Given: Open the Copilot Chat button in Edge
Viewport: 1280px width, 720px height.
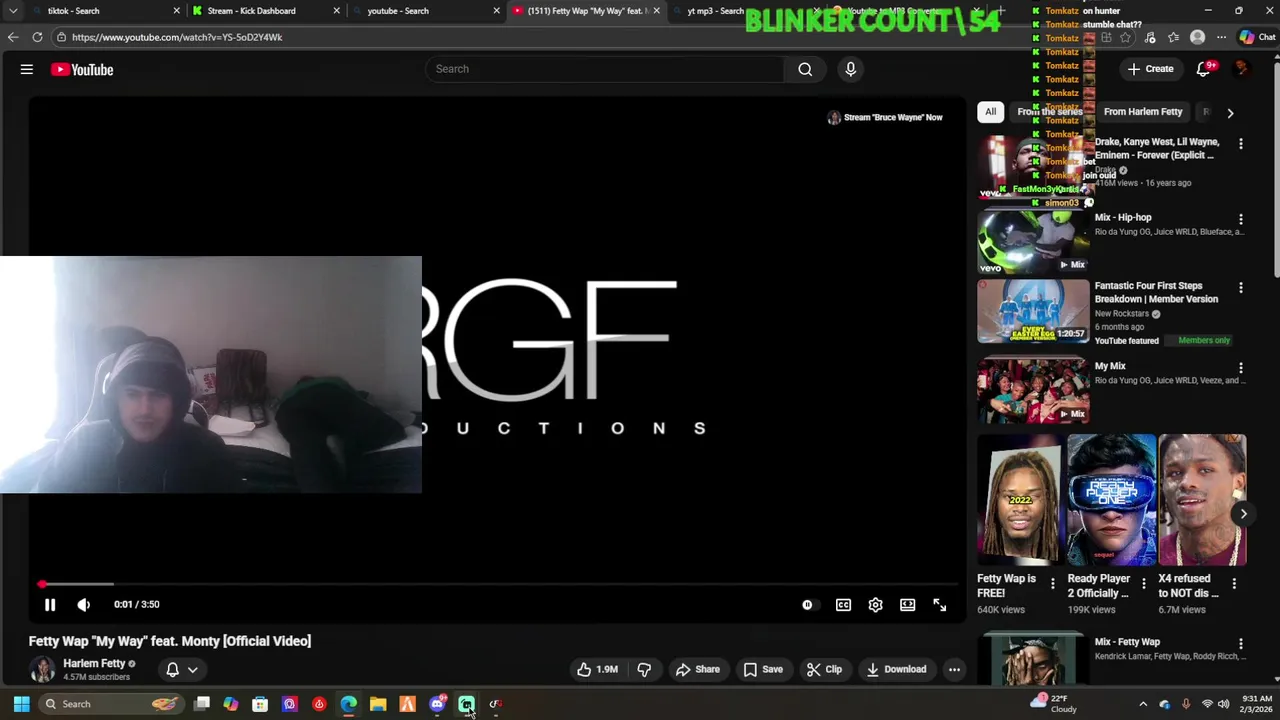Looking at the screenshot, I should pyautogui.click(x=1258, y=37).
